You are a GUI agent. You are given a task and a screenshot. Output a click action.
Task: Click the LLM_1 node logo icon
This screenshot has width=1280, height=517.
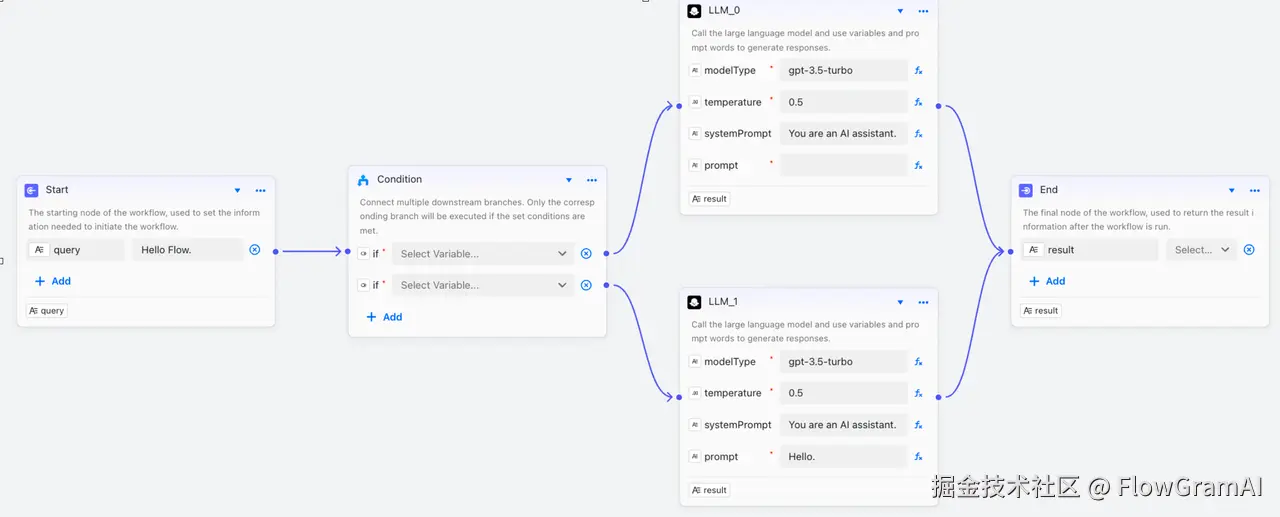point(694,302)
